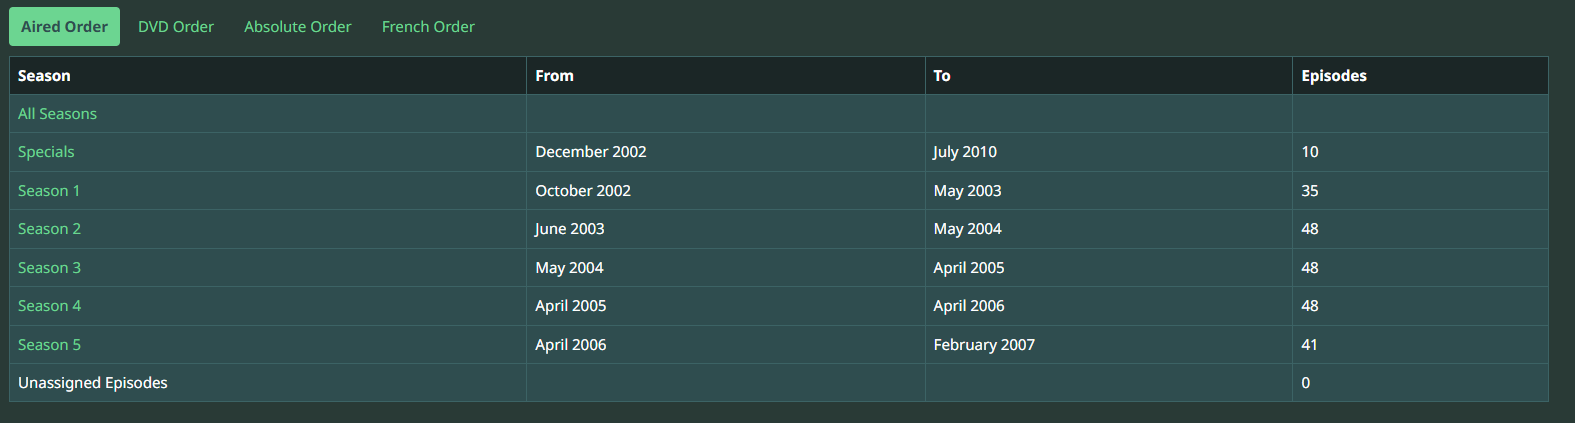Image resolution: width=1575 pixels, height=423 pixels.
Task: Click the July 2010 date cell
Action: (965, 152)
